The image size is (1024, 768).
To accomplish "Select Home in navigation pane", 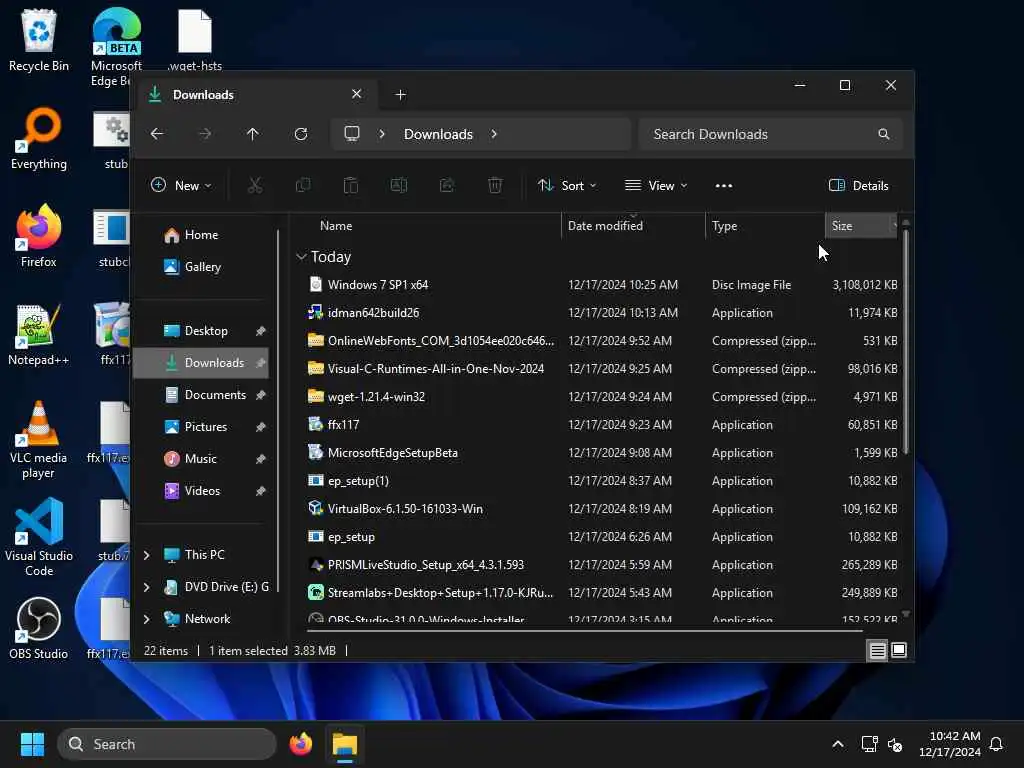I will [201, 234].
